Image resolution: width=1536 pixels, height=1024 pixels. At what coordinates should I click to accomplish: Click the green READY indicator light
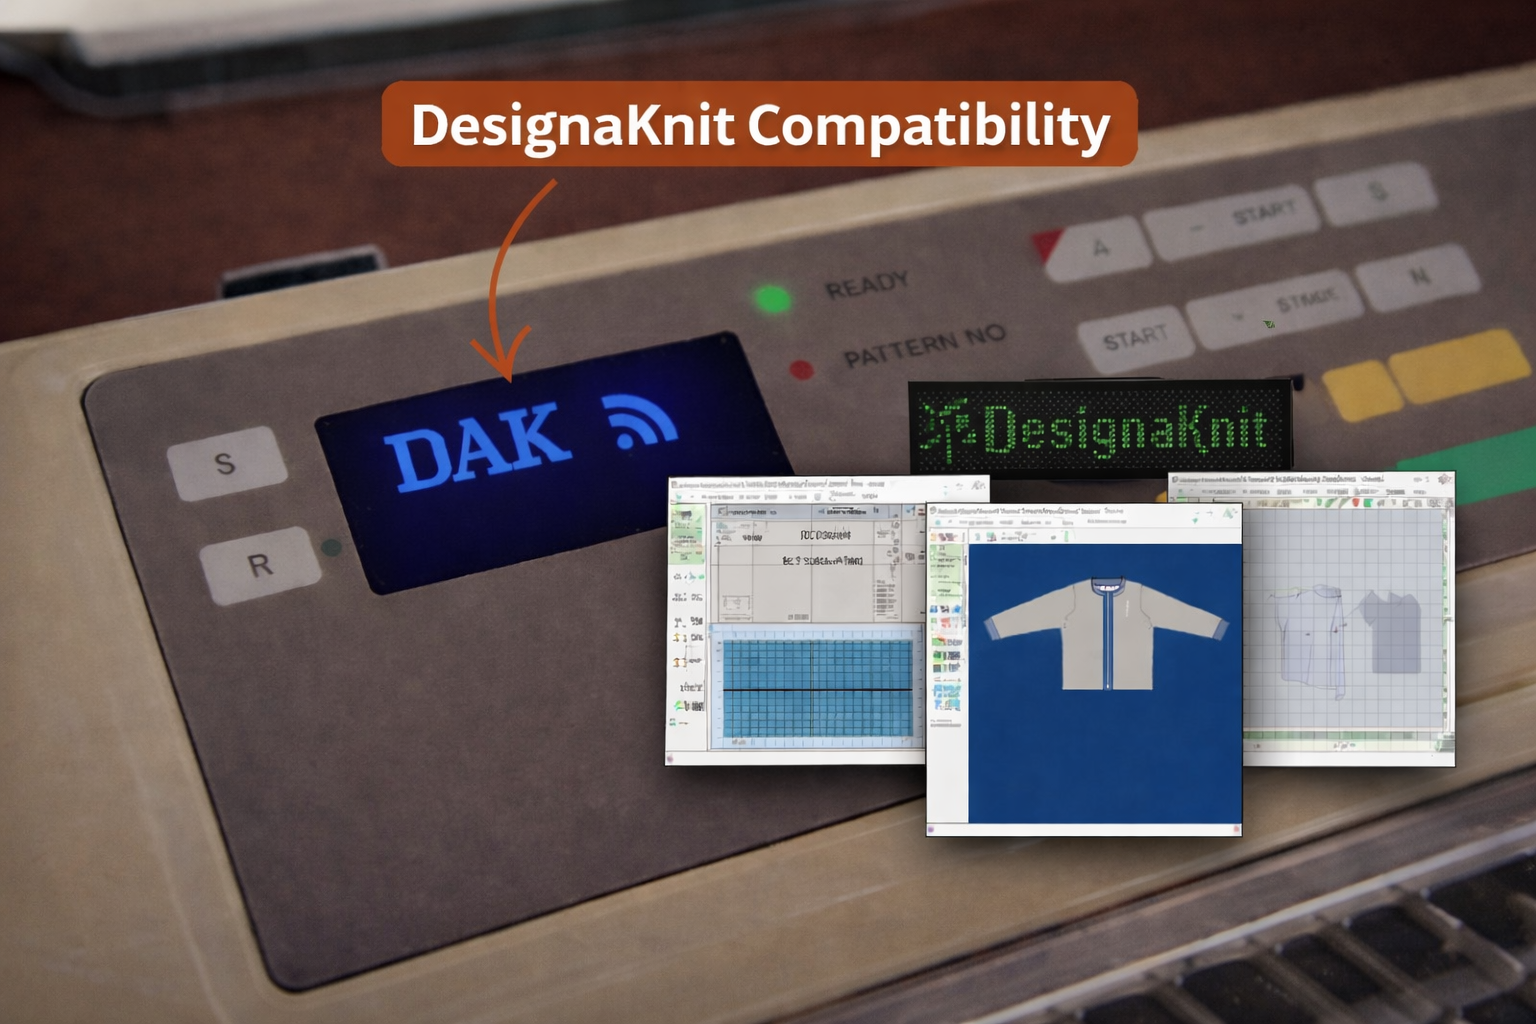click(772, 299)
